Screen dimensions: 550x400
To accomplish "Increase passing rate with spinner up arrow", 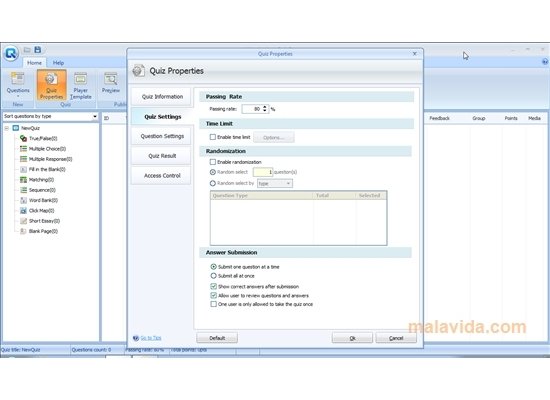I will pos(265,107).
